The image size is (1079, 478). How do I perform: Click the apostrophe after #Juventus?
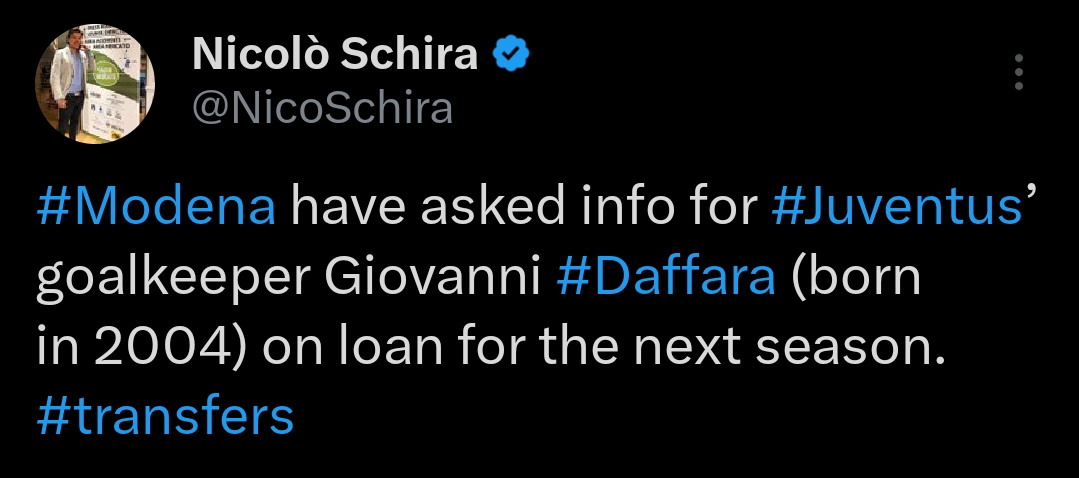click(1031, 195)
